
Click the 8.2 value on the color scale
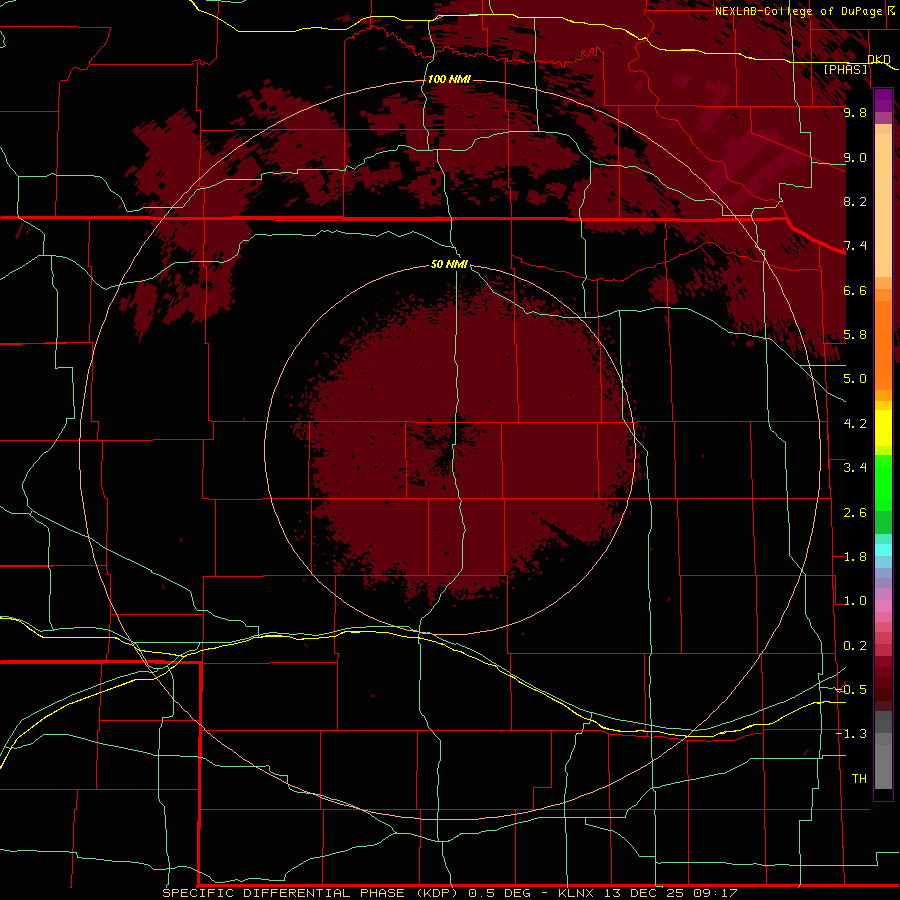tap(855, 201)
